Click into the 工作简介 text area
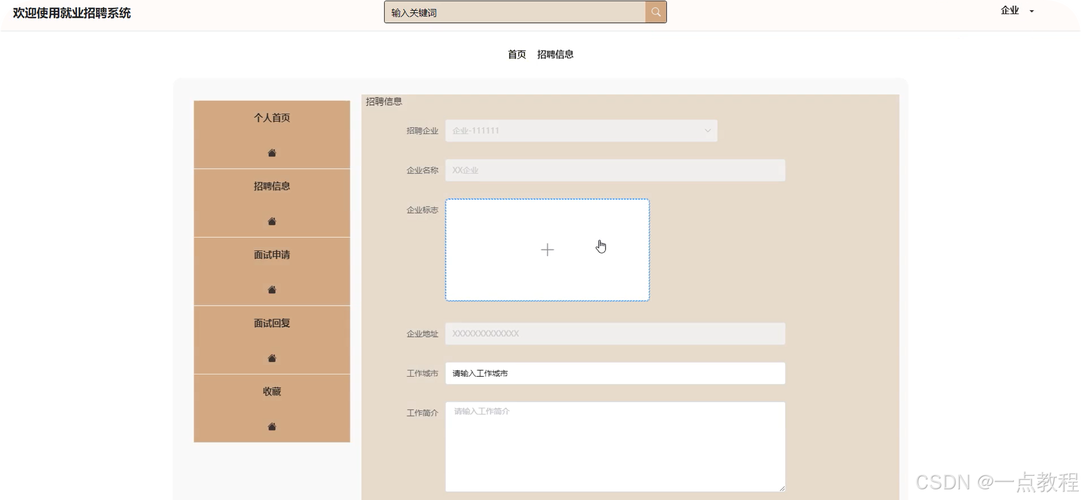 coord(615,446)
